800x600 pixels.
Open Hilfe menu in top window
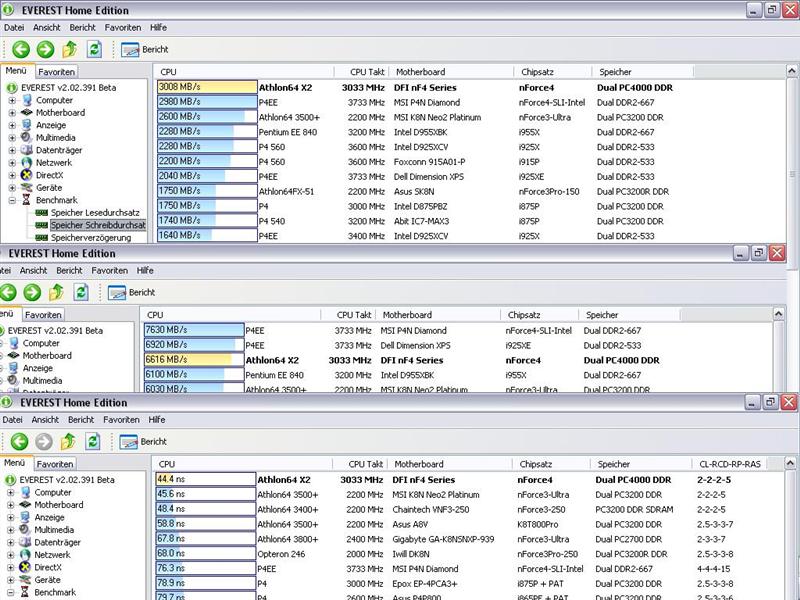158,28
